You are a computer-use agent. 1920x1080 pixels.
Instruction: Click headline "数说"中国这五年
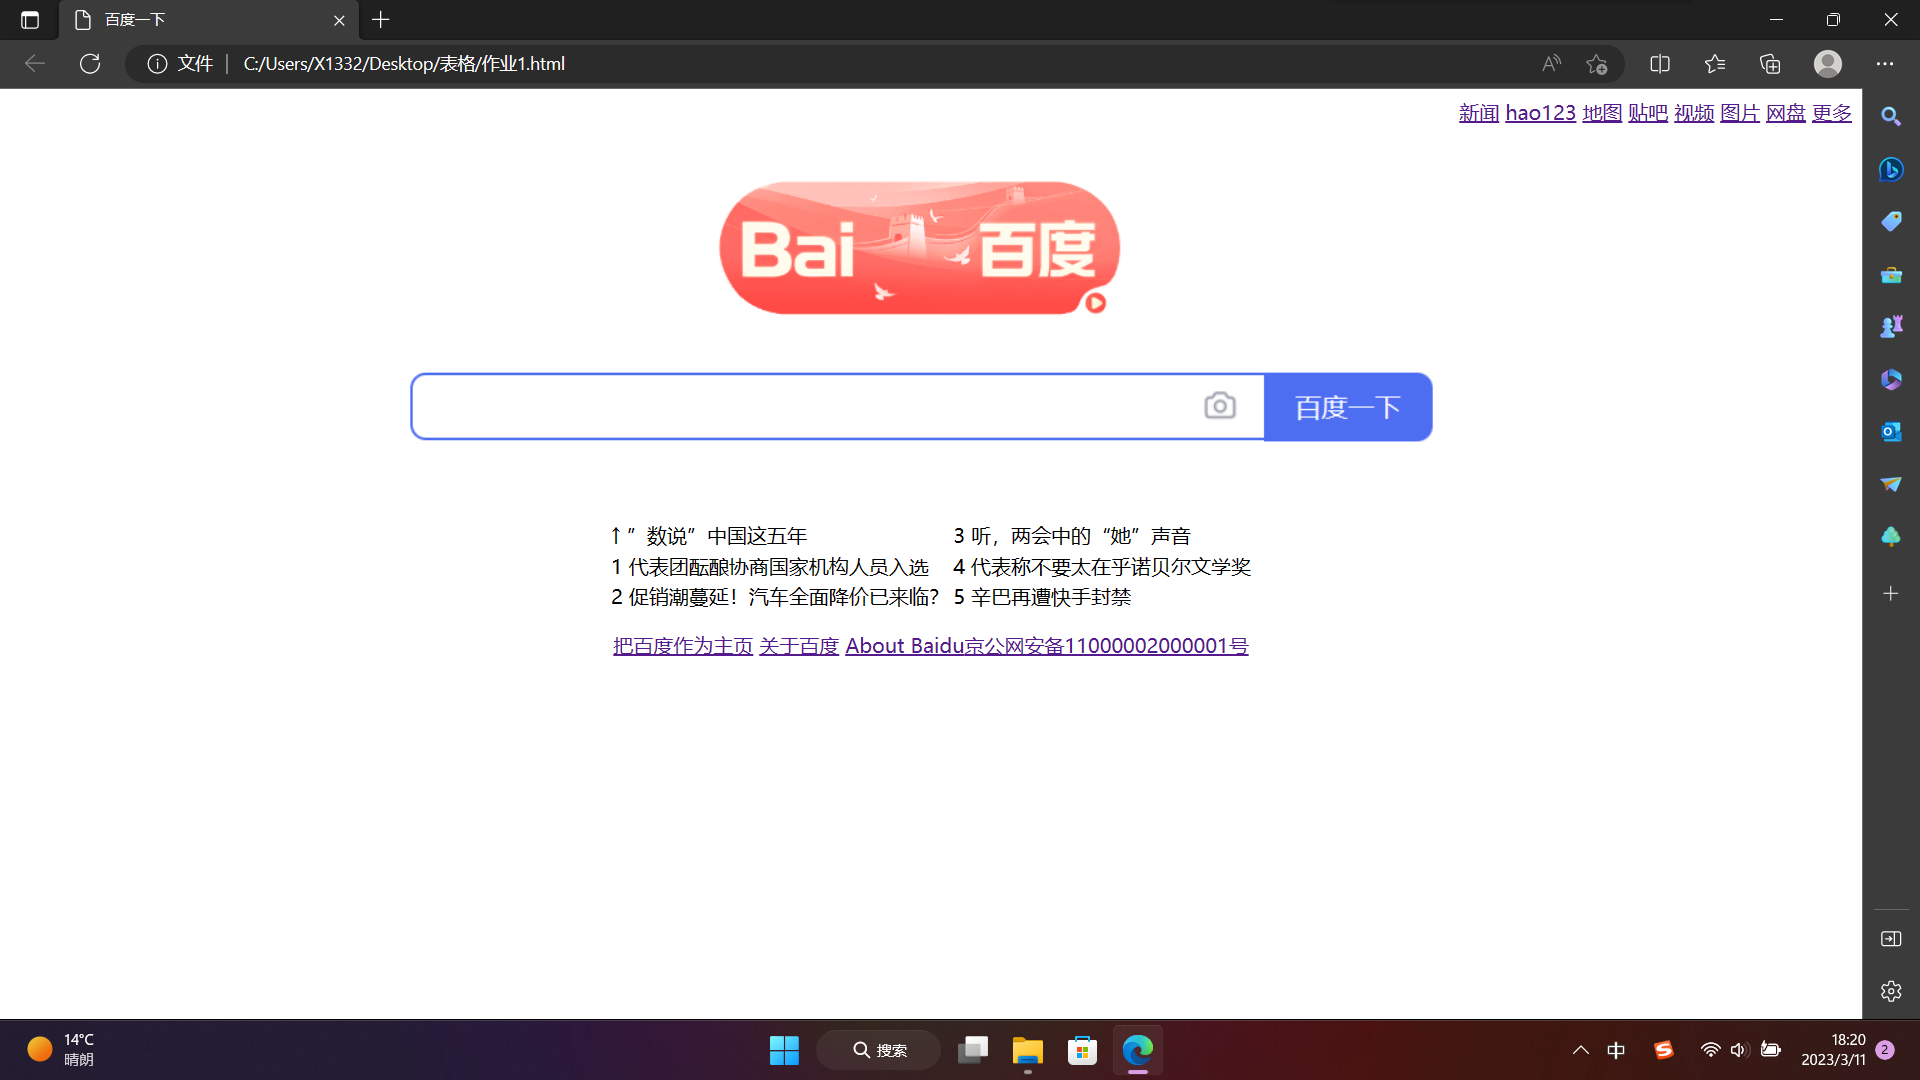point(716,536)
